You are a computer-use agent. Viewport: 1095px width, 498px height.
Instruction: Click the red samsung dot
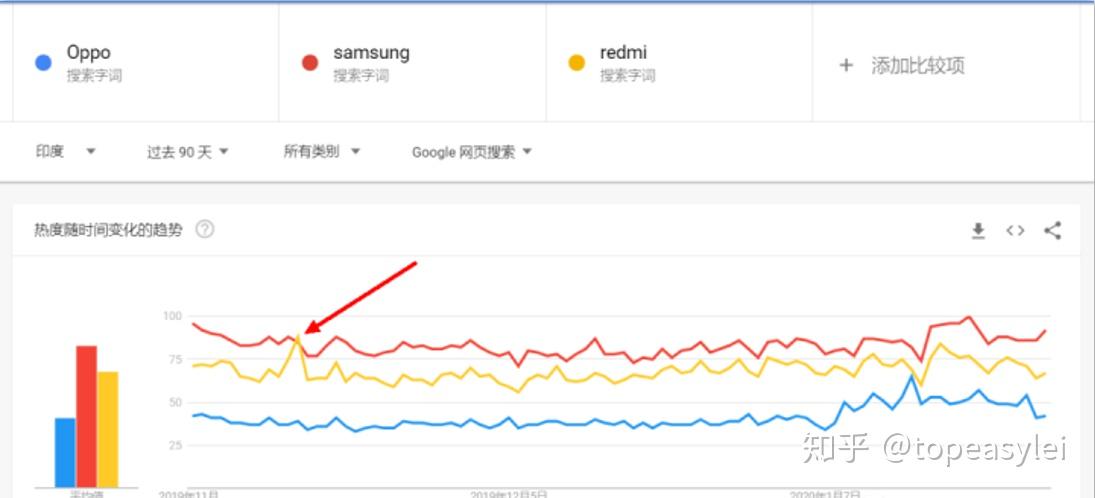tap(310, 63)
